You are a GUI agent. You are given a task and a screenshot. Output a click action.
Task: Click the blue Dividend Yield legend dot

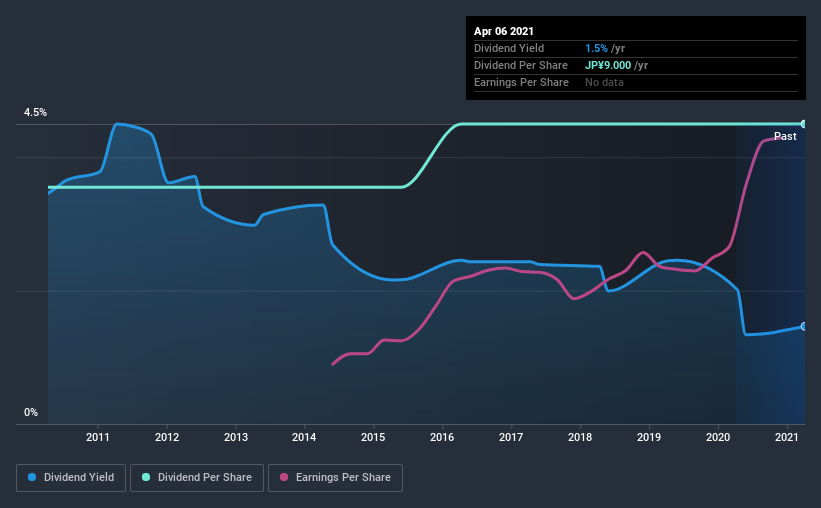pyautogui.click(x=32, y=477)
